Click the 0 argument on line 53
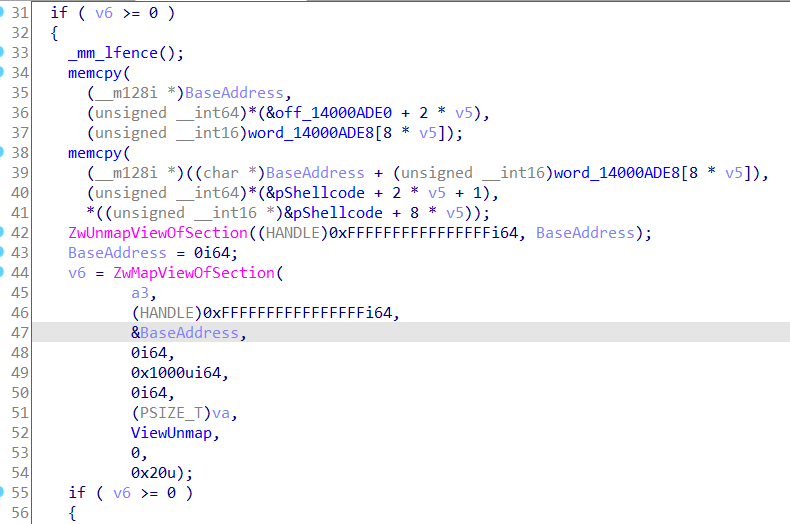Image resolution: width=790 pixels, height=524 pixels. [136, 453]
